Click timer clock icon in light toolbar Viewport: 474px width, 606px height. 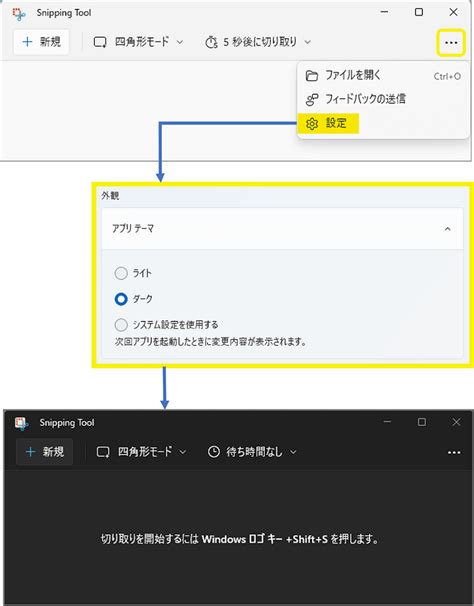(x=211, y=42)
